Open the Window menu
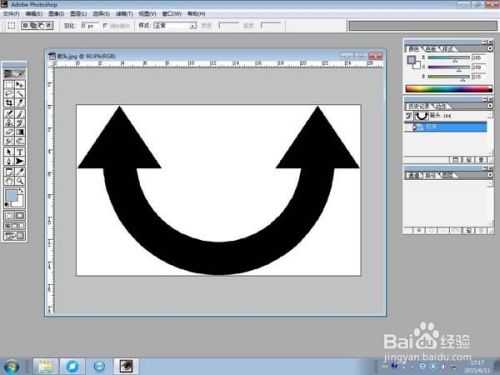The height and width of the screenshot is (375, 500). [172, 14]
